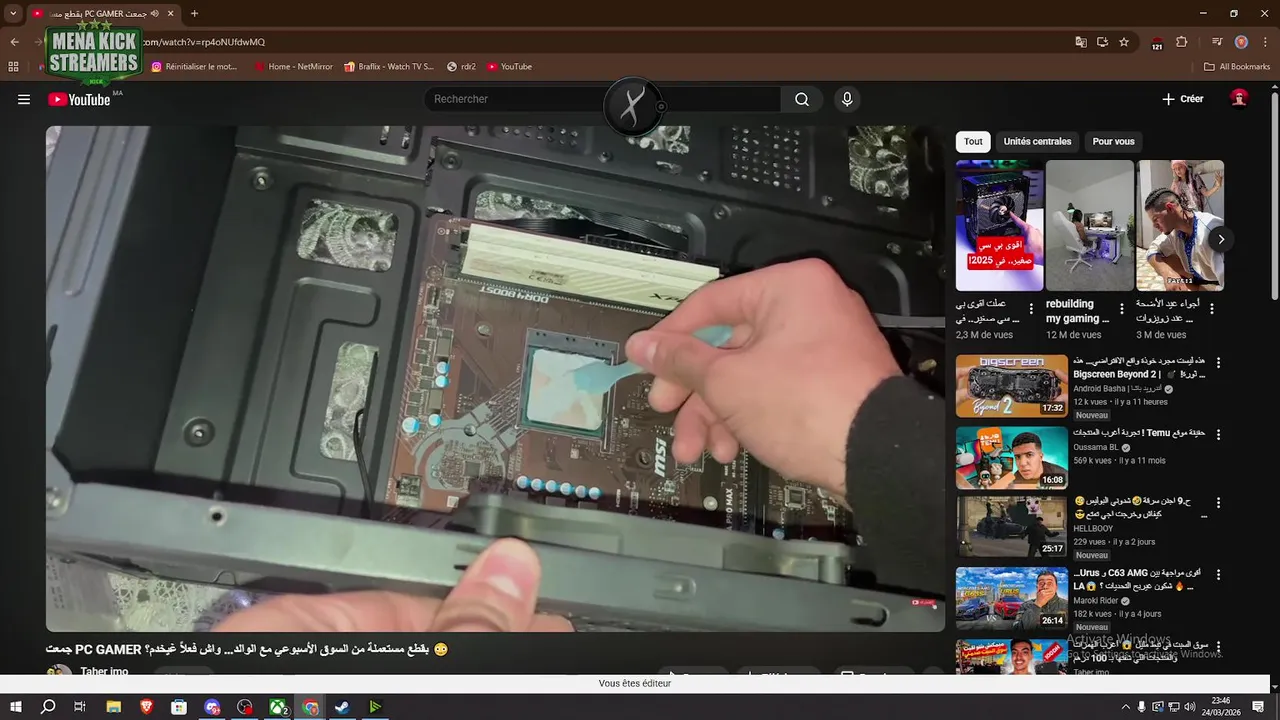Go to the YouTube home logo

click(79, 99)
